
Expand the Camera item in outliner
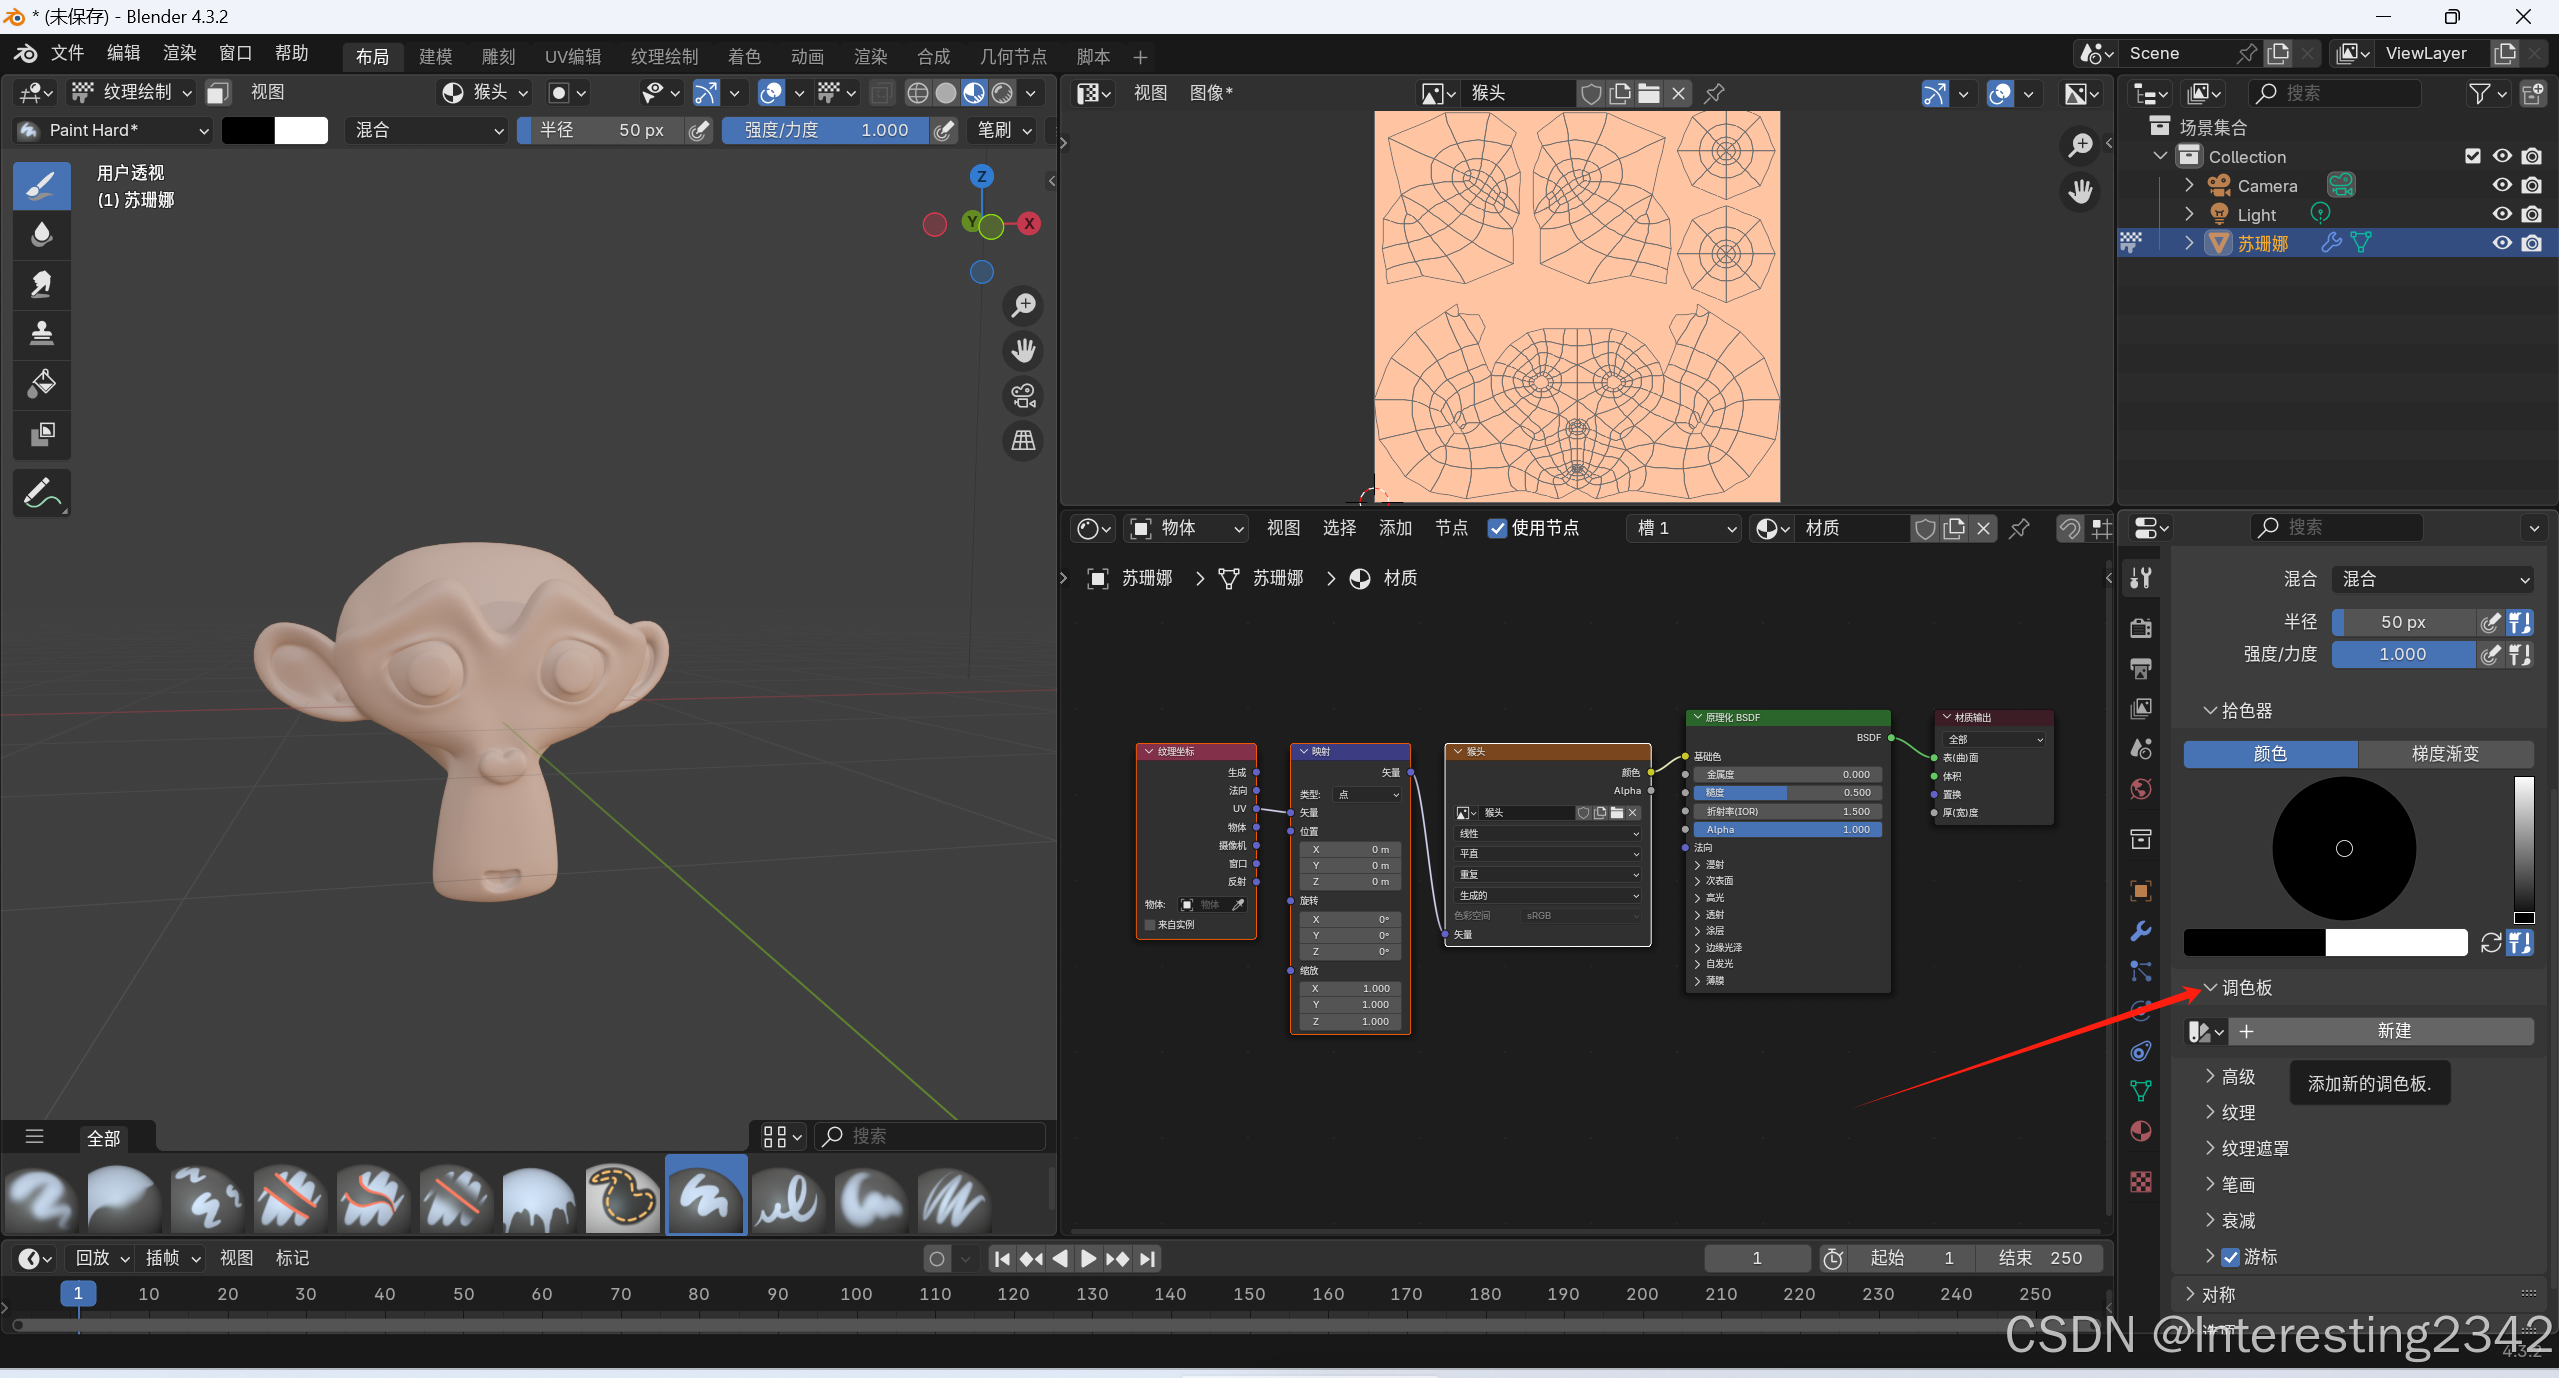2189,185
